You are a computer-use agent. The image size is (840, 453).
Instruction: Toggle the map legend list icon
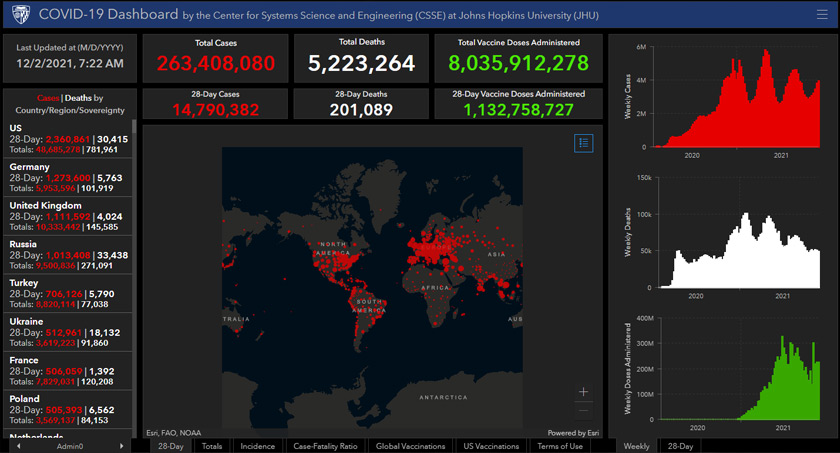[584, 143]
